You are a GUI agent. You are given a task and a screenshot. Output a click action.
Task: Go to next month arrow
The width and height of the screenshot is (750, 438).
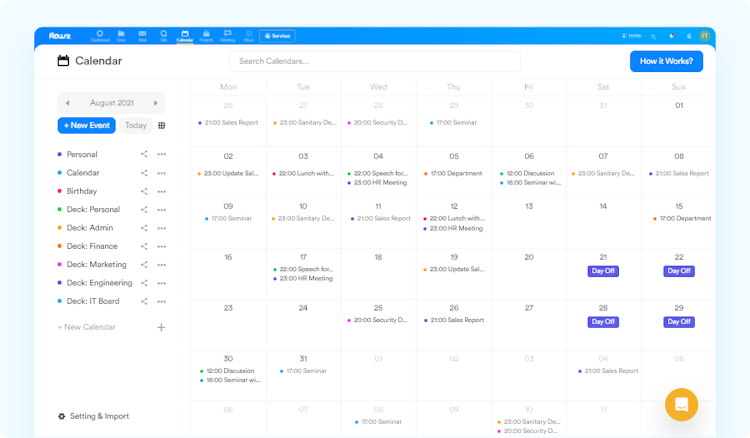(x=155, y=103)
